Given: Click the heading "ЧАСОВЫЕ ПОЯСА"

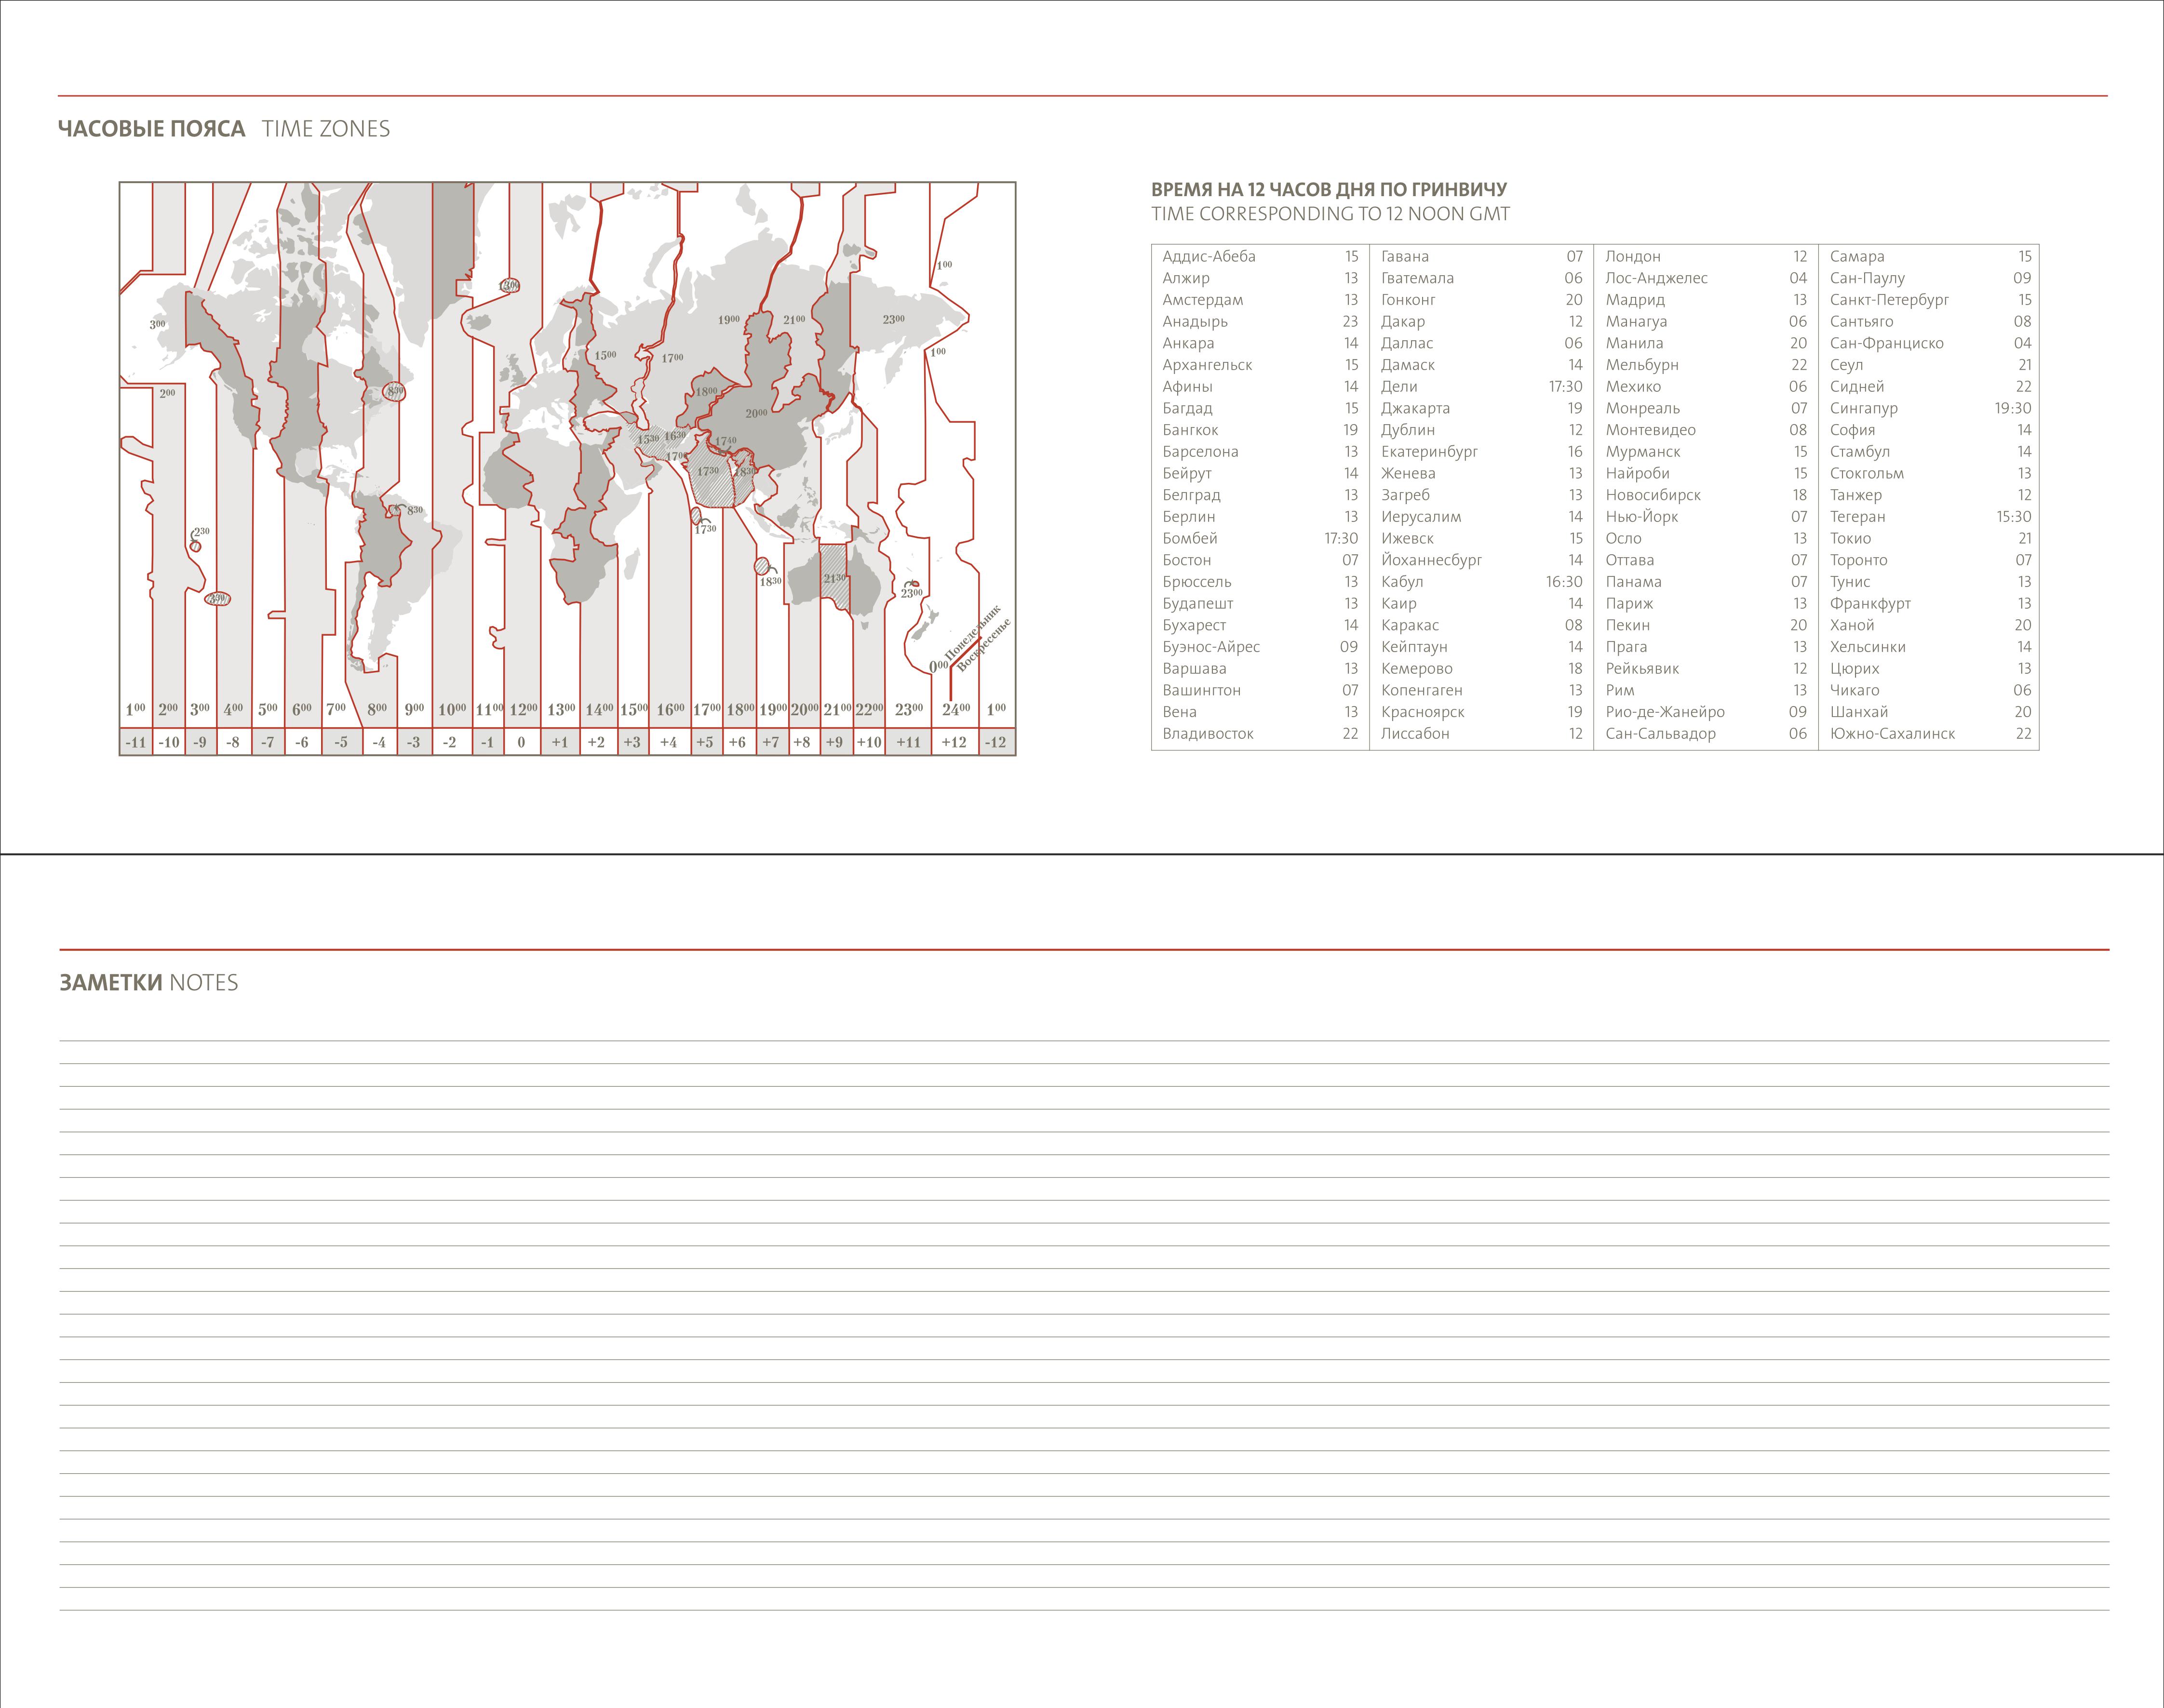Looking at the screenshot, I should pos(151,129).
